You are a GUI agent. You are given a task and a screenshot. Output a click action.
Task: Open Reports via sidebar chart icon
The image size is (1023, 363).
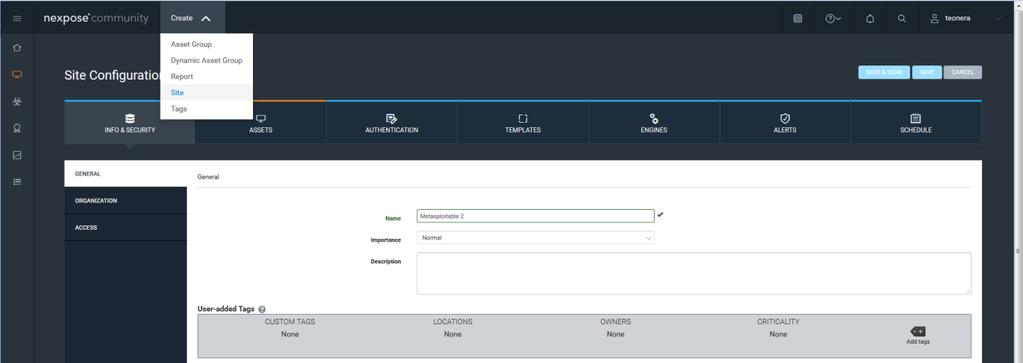click(x=17, y=155)
